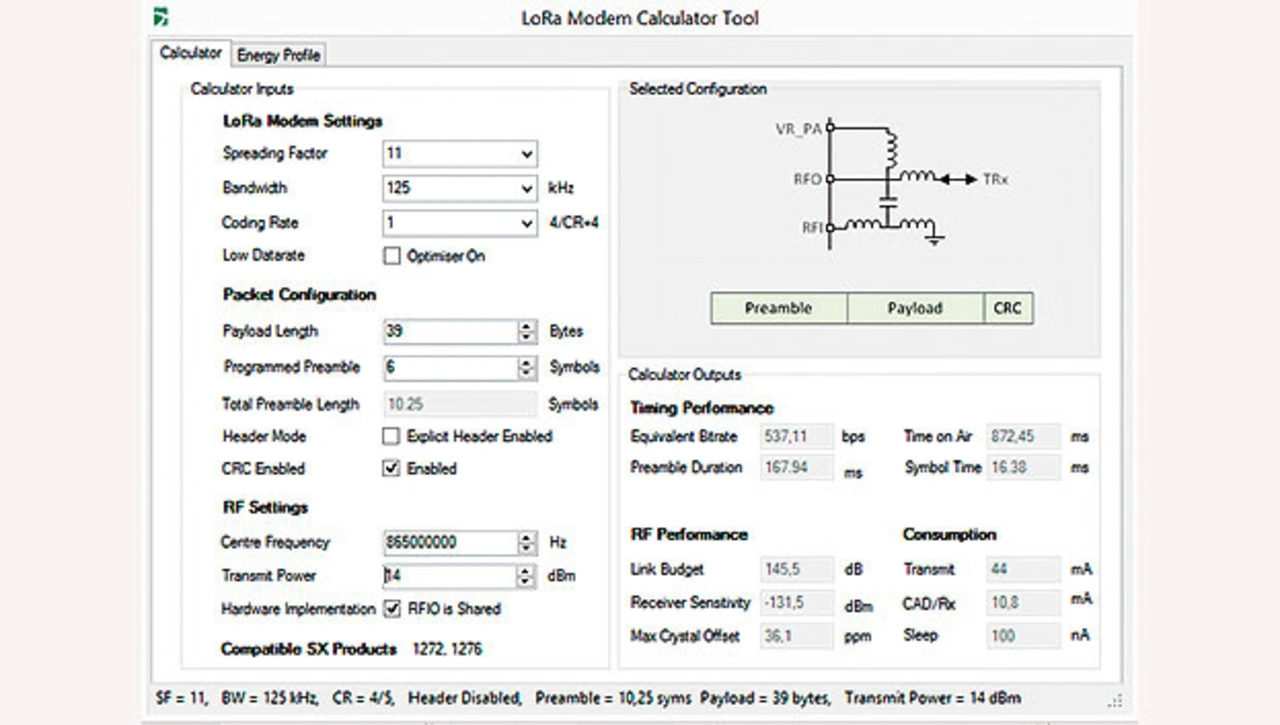Click the Transmit consumption value 44

(1023, 569)
